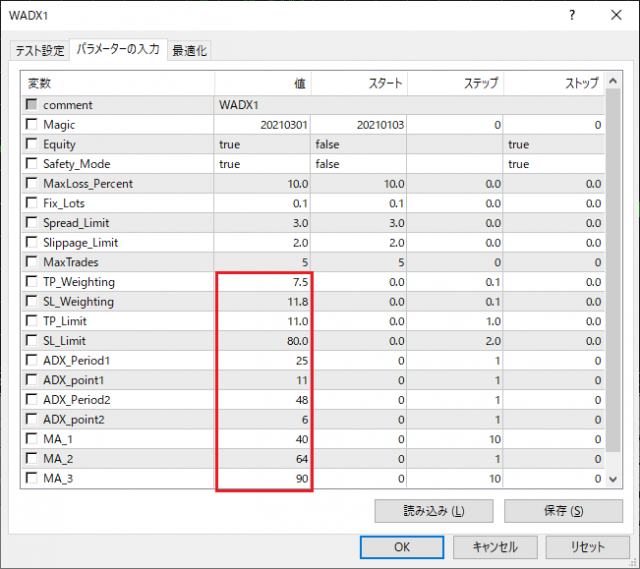Enable the ADX_Period1 checkbox
This screenshot has width=640, height=569.
pos(31,360)
